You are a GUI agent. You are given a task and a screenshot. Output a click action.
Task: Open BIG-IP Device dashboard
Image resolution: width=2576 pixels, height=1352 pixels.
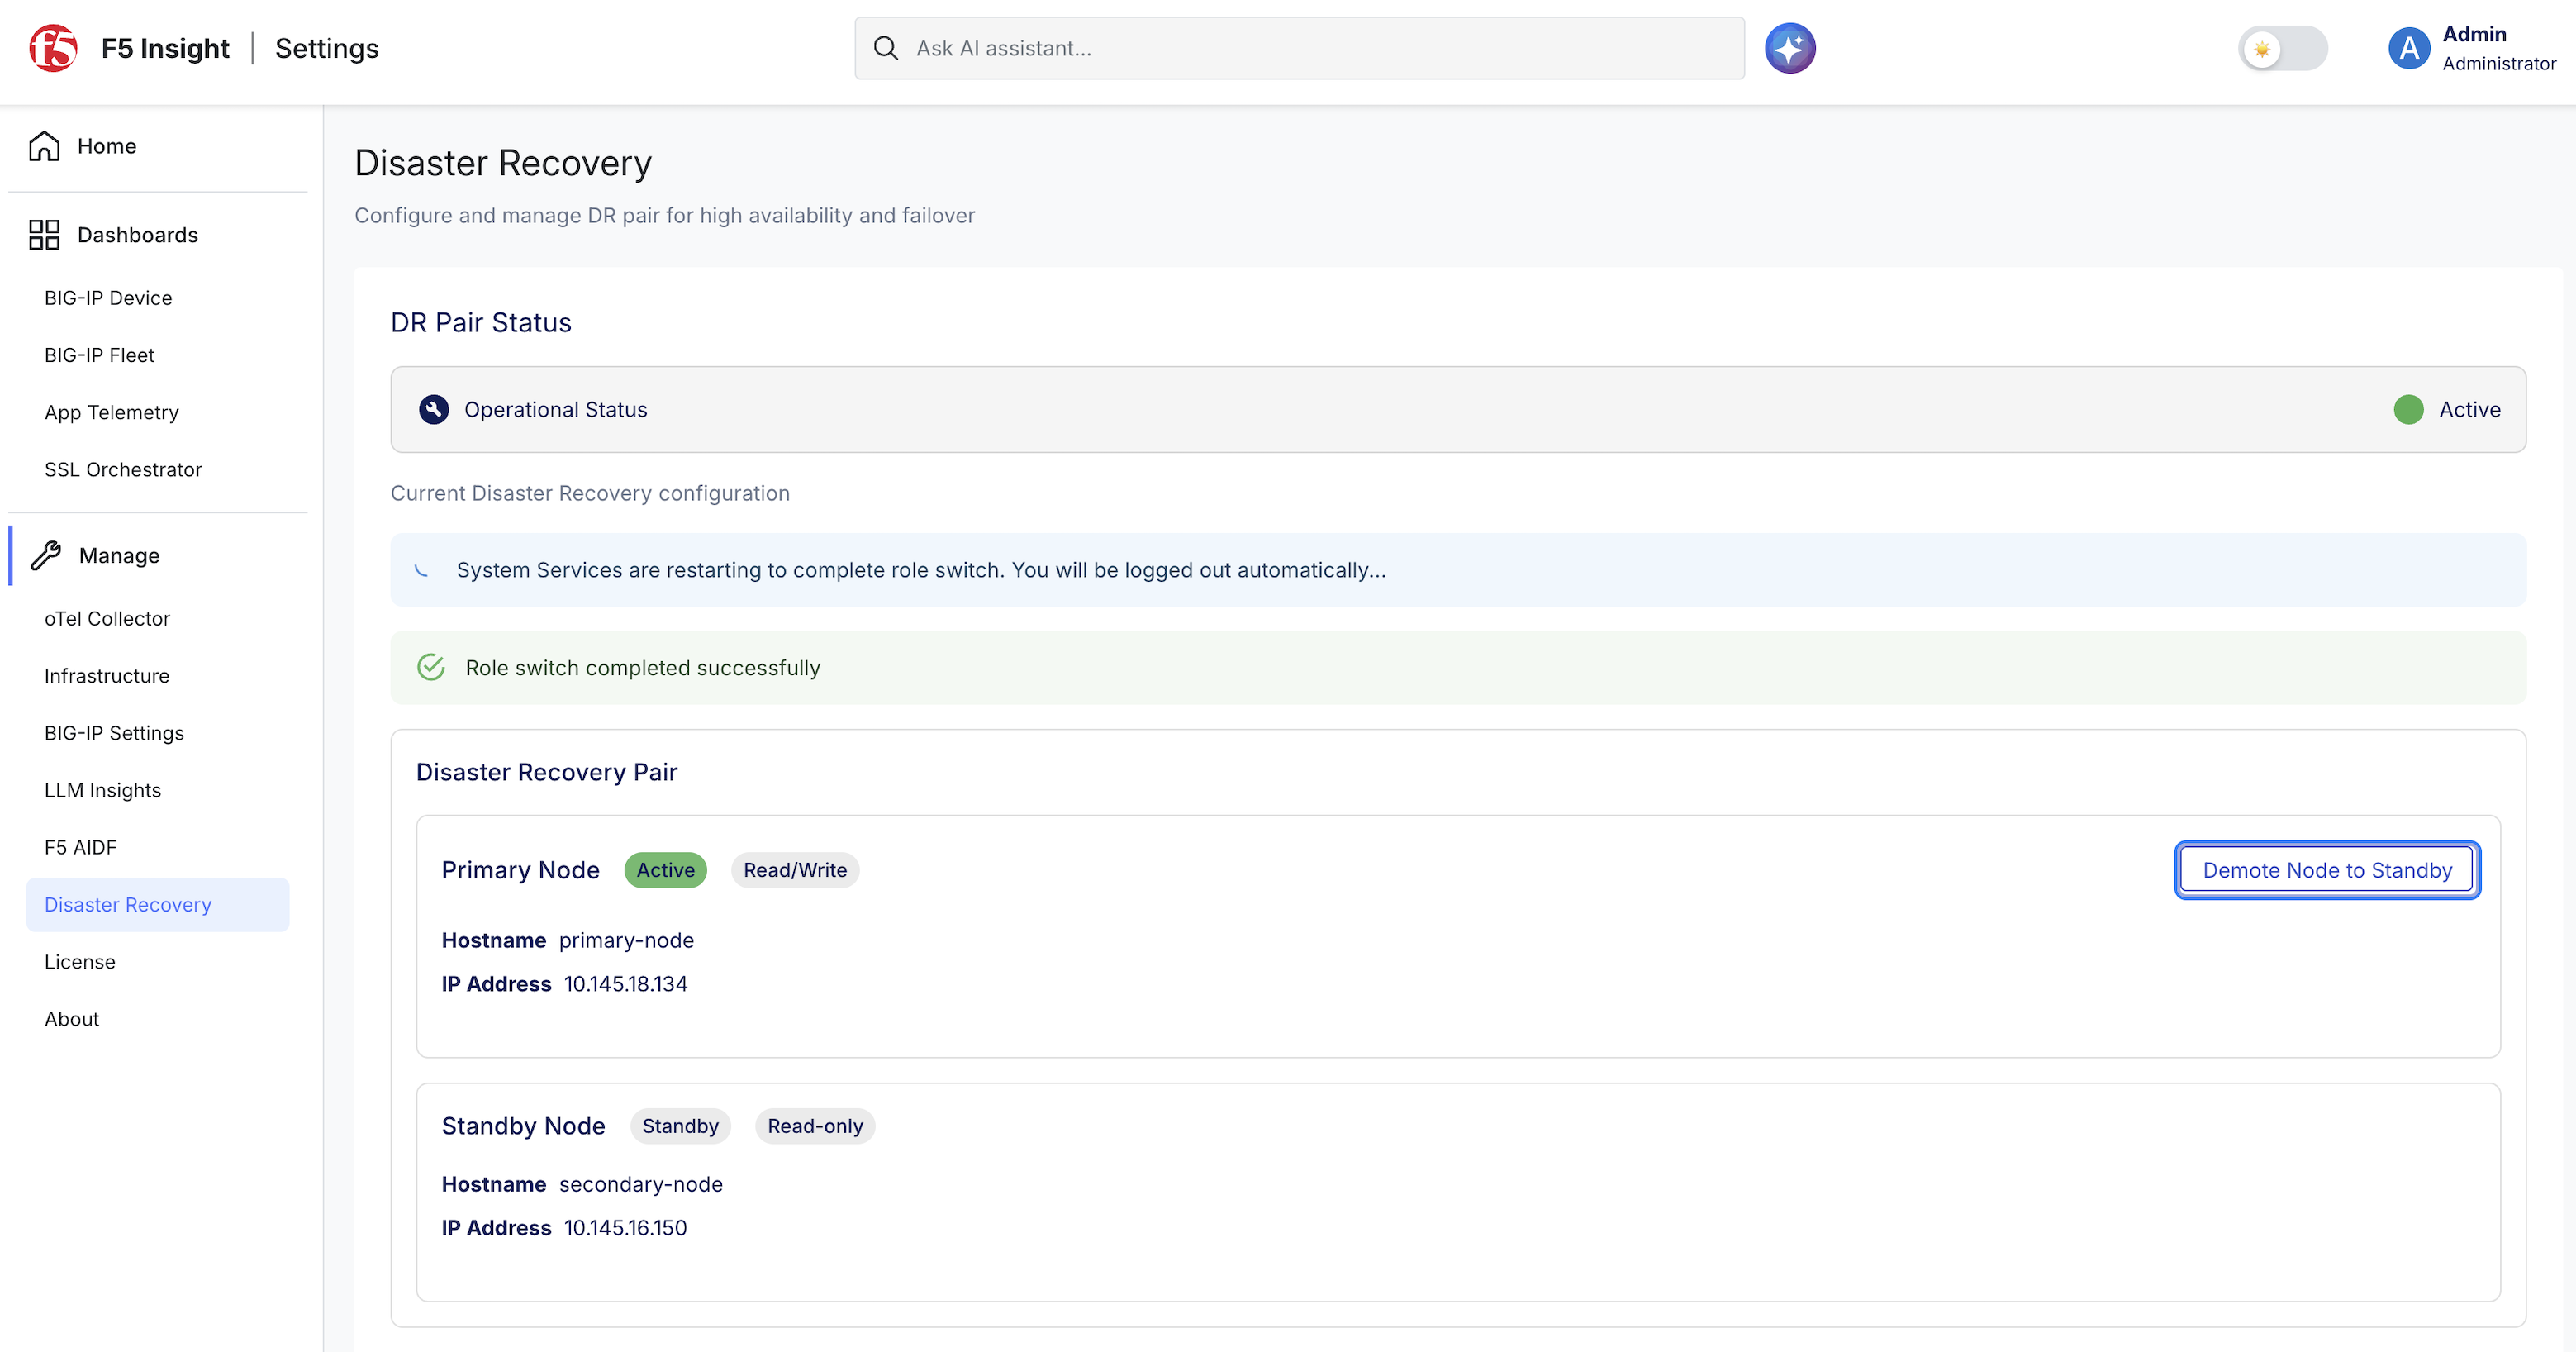pos(108,298)
